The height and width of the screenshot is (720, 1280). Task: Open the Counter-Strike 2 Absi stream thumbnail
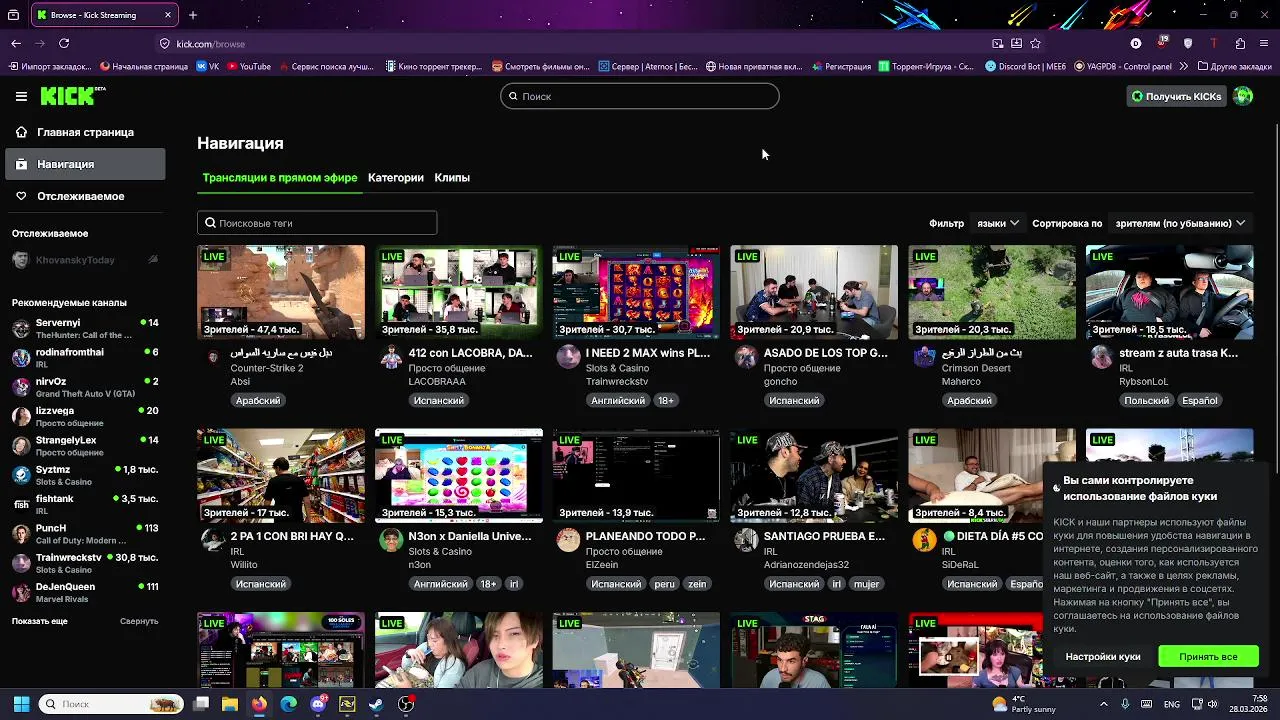[281, 292]
